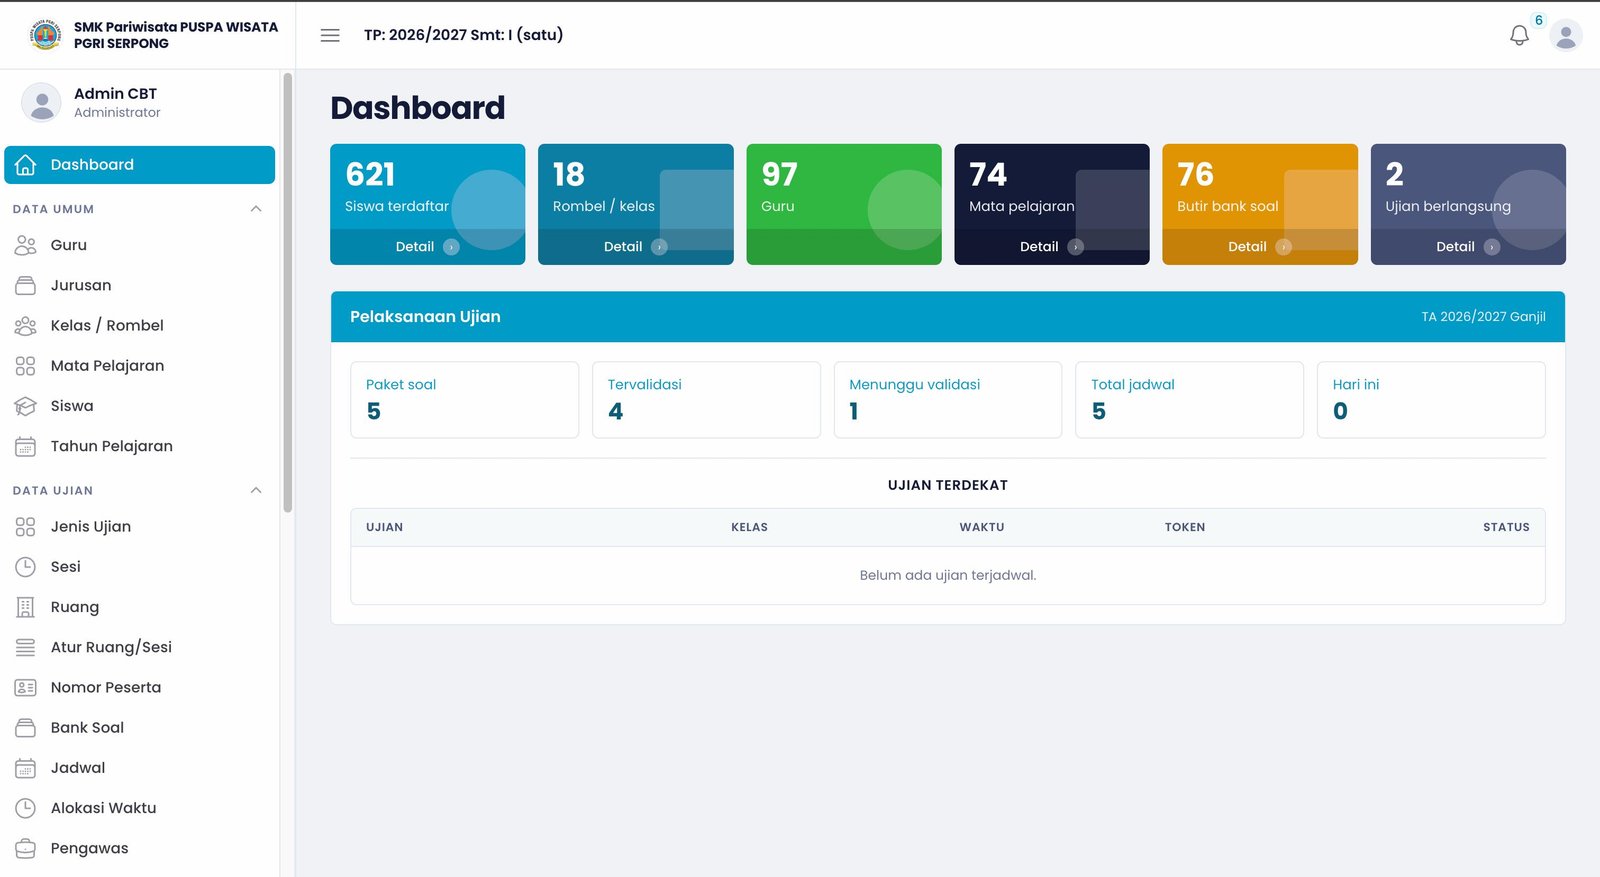The width and height of the screenshot is (1600, 877).
Task: Click the Jurusan sidebar icon
Action: (x=26, y=285)
